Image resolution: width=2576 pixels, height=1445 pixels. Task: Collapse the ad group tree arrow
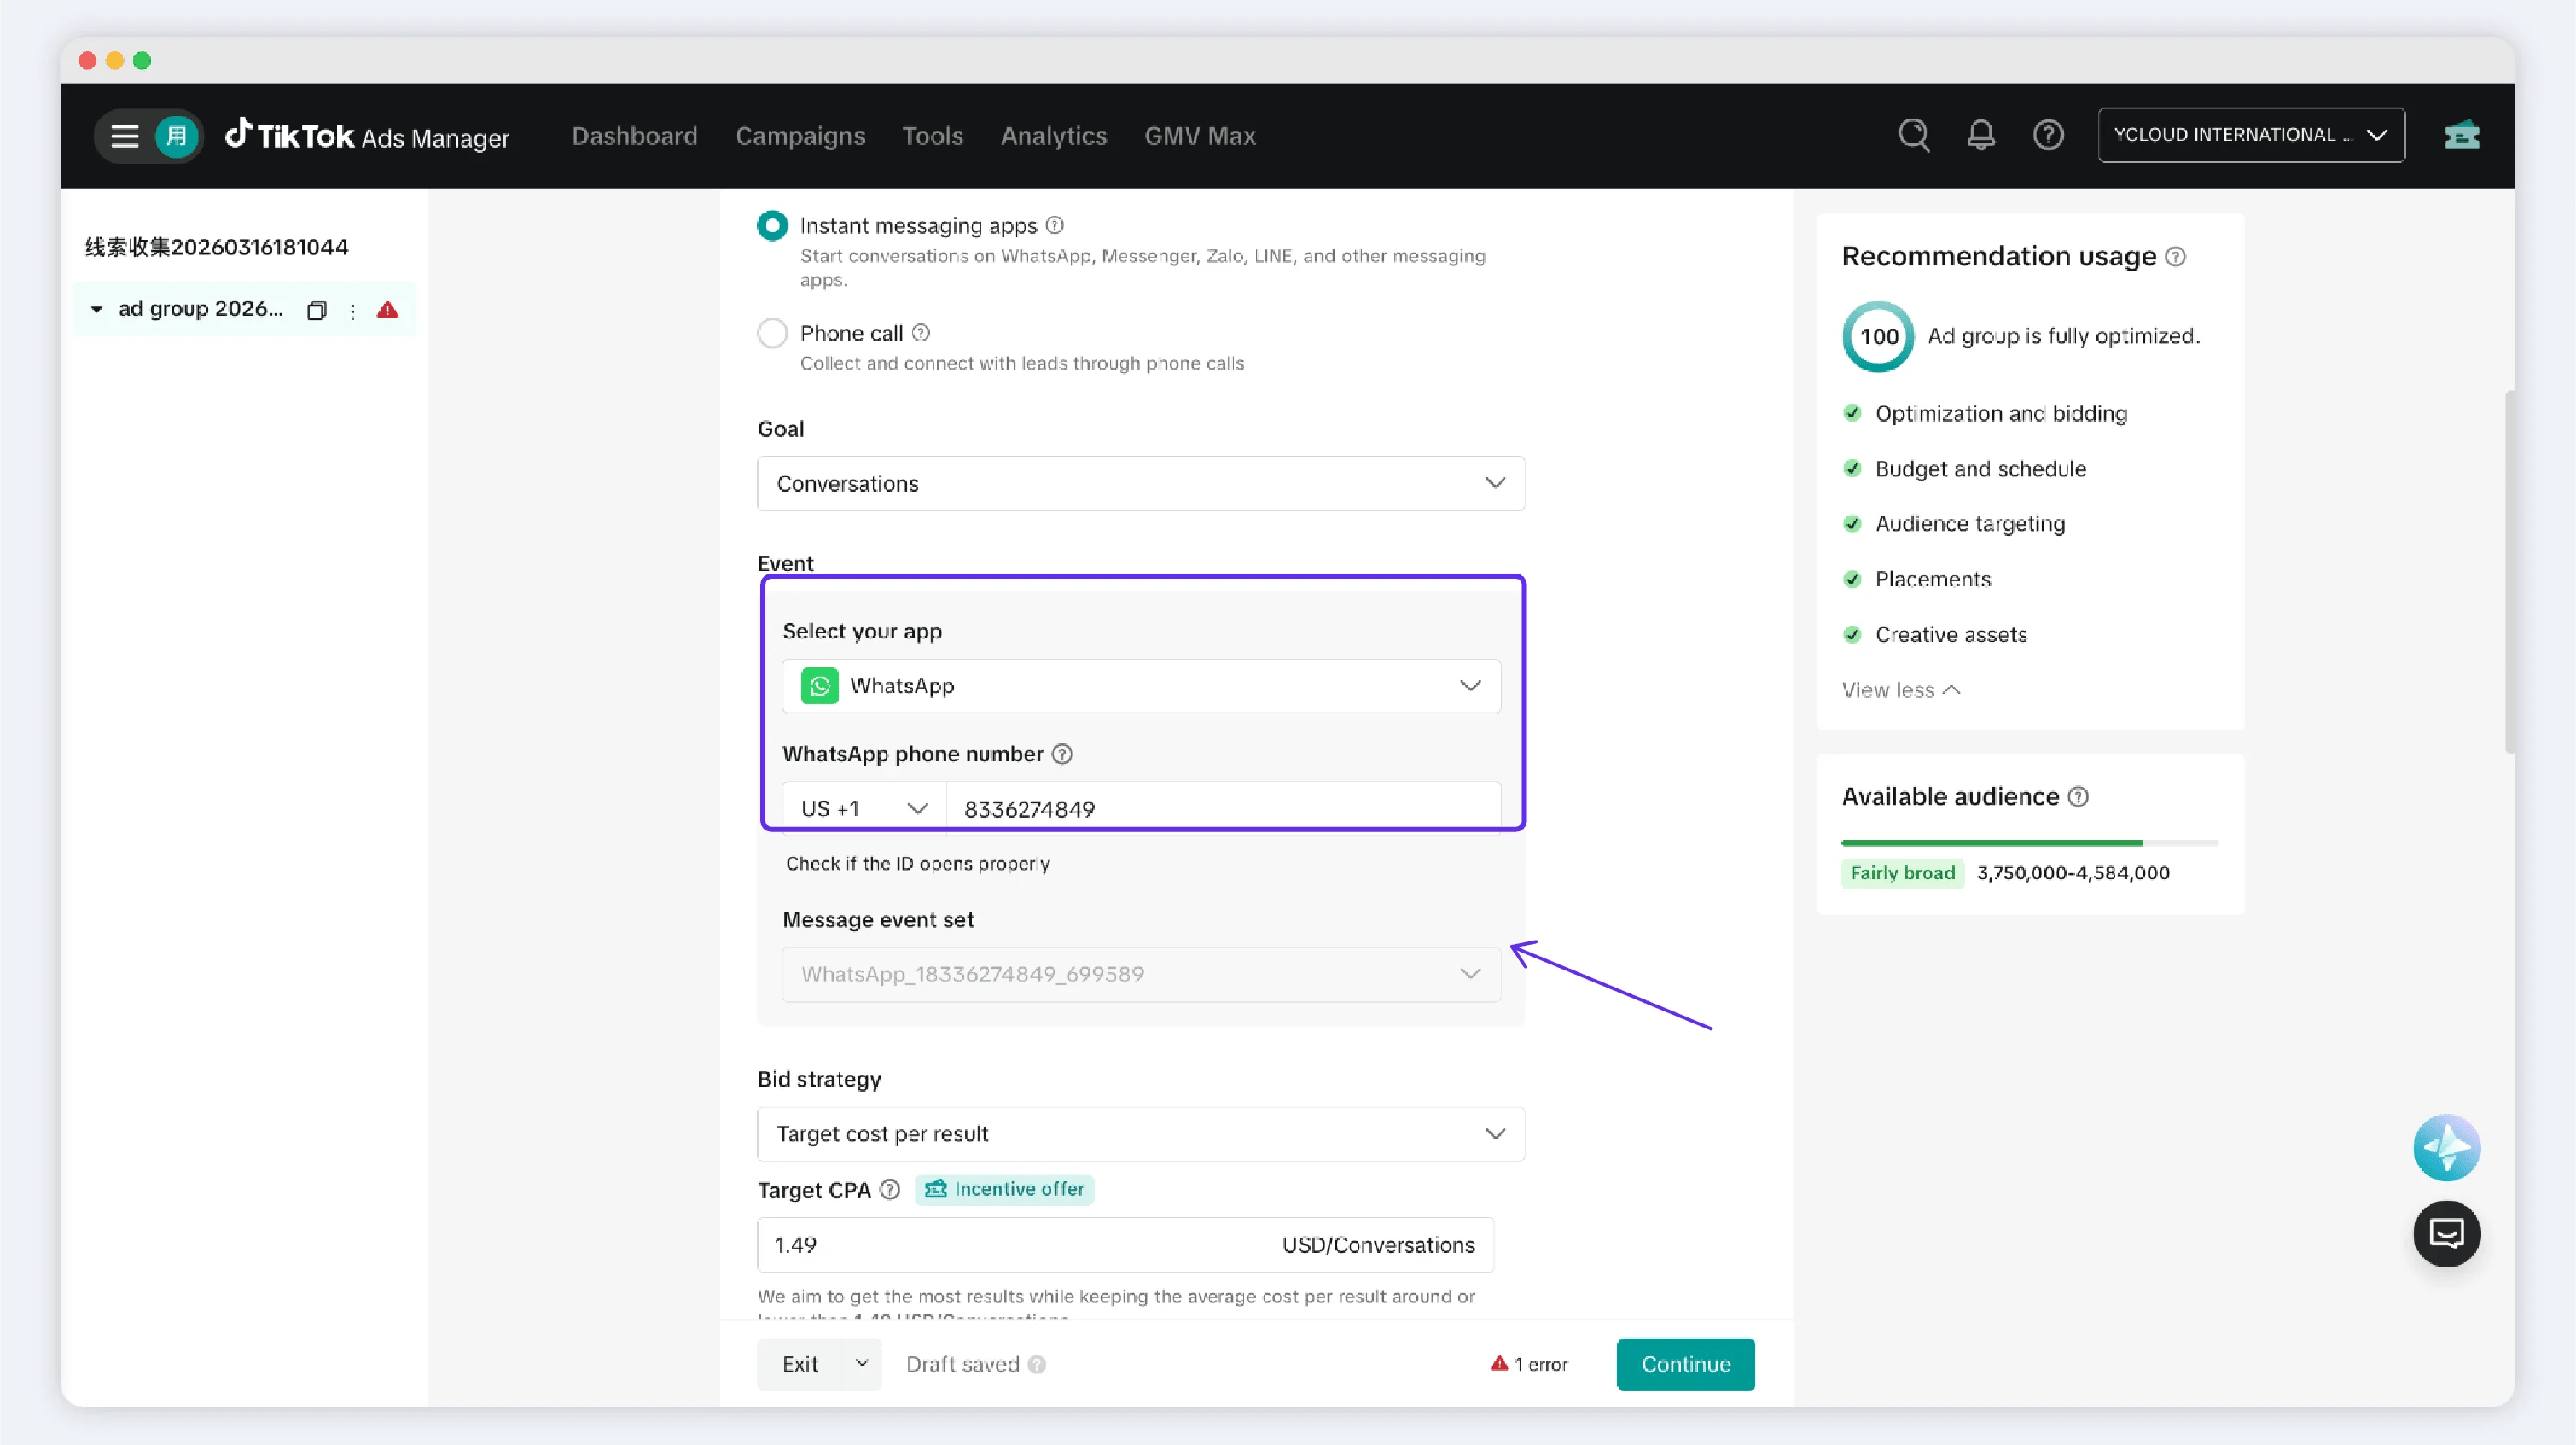tap(96, 309)
